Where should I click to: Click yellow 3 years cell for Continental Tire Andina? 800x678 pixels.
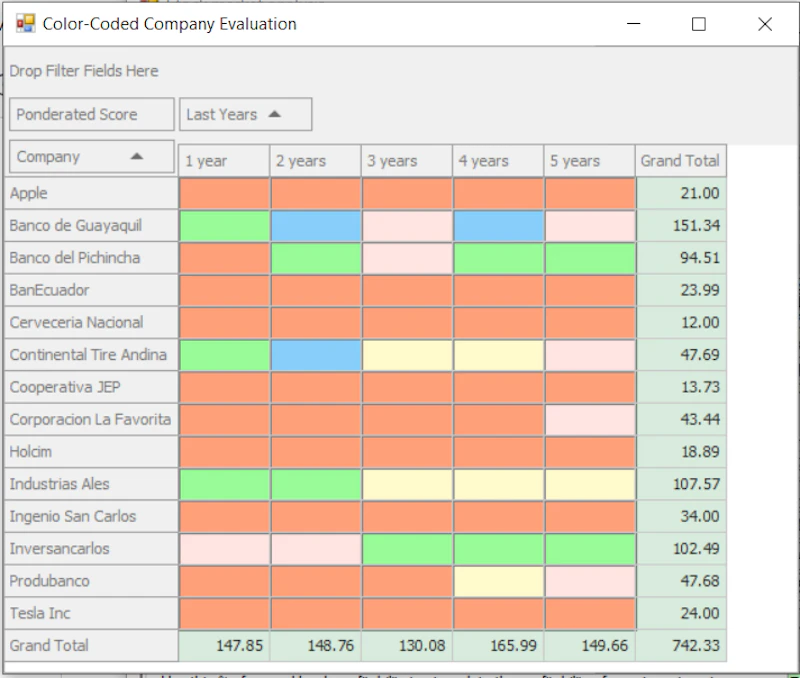(407, 355)
